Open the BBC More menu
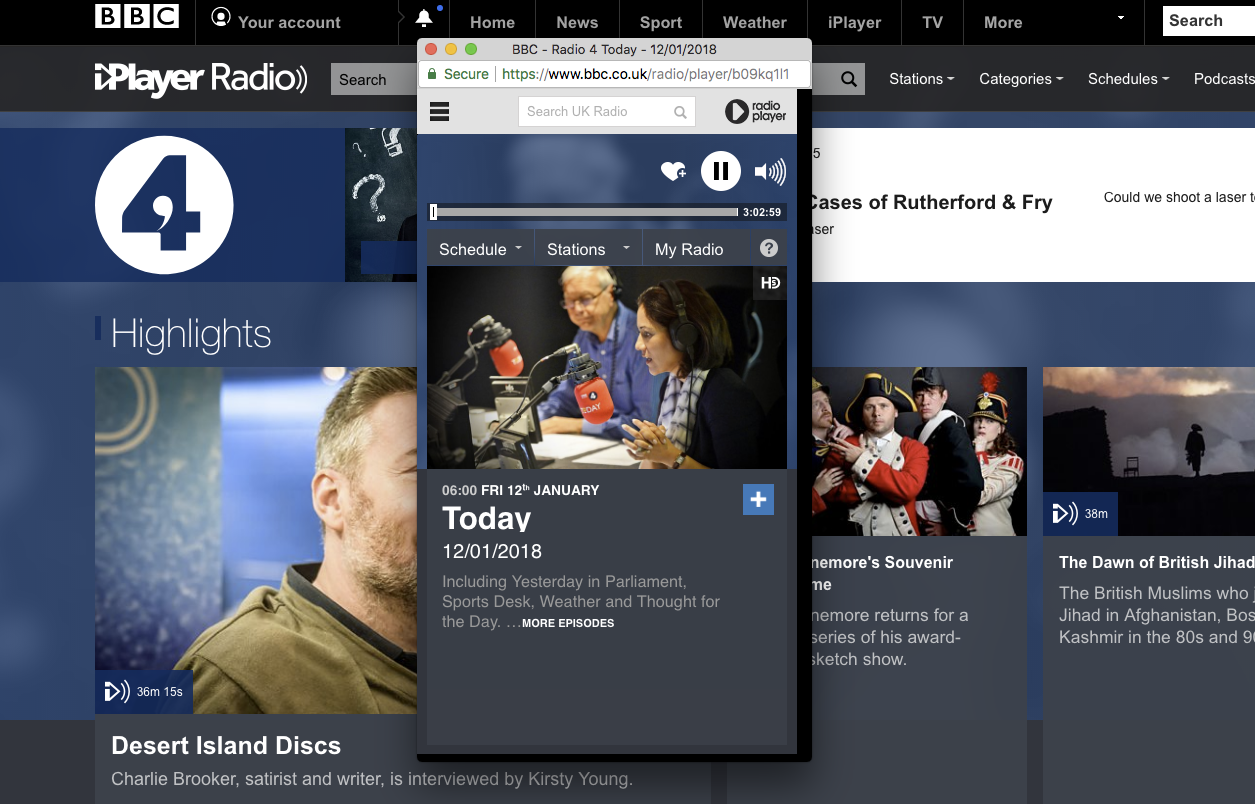Viewport: 1255px width, 804px height. point(1003,22)
